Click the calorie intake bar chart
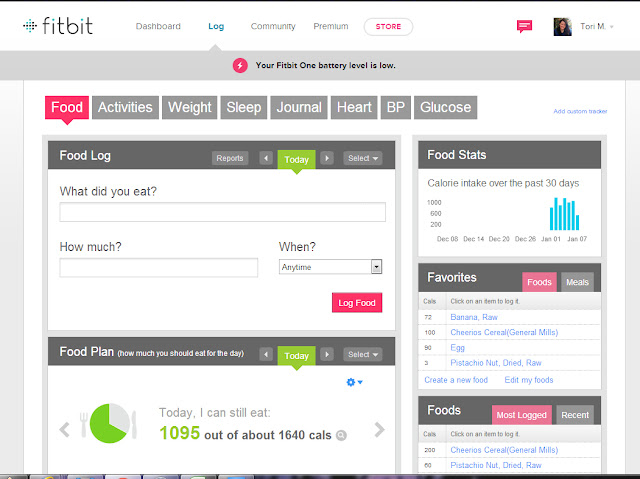 tap(564, 214)
